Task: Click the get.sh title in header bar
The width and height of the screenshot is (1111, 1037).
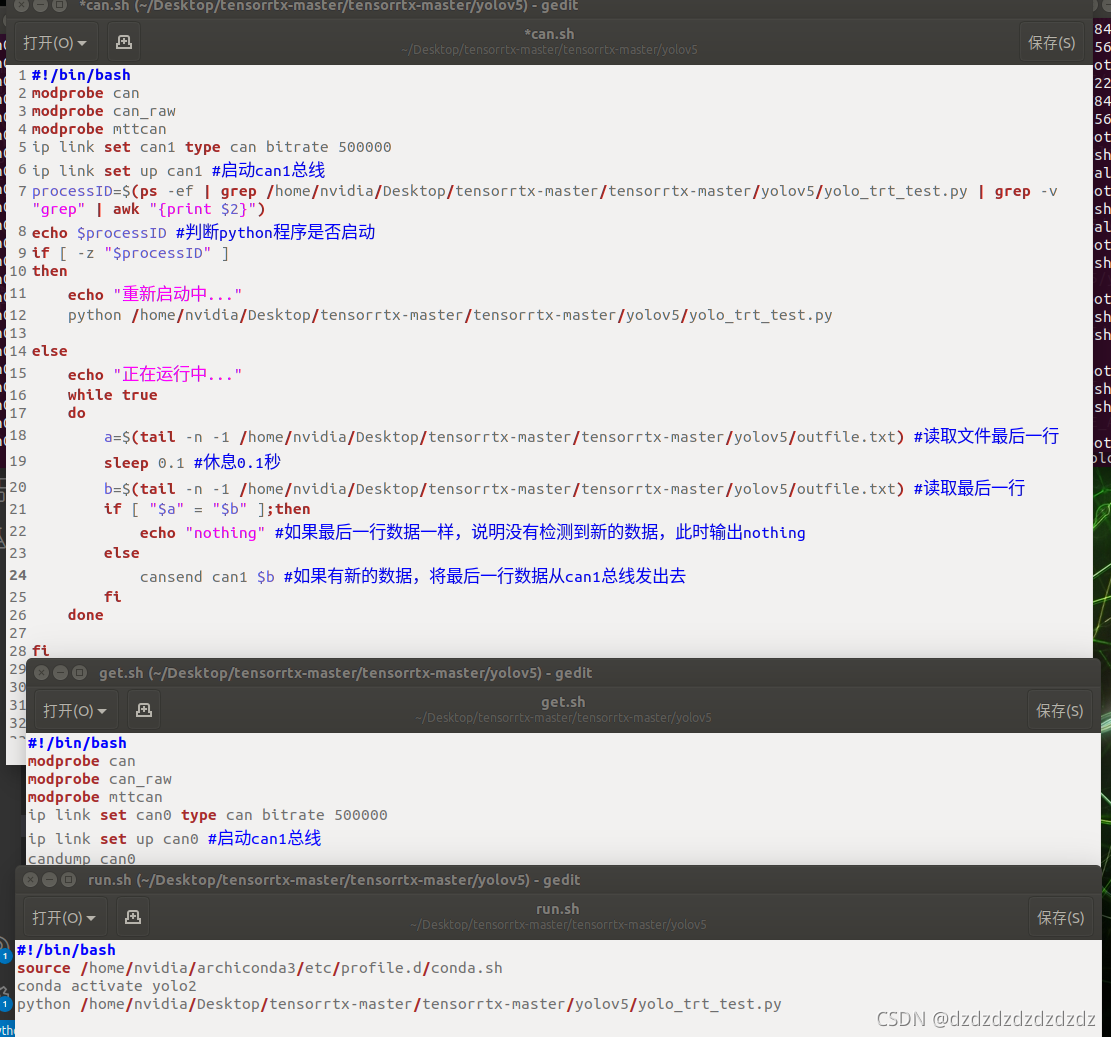Action: [x=563, y=701]
